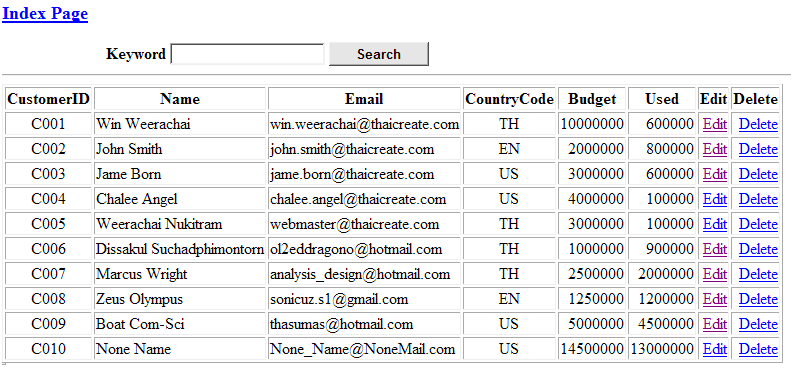Click the name Jame Born
Screen dimensions: 791x371
[129, 174]
